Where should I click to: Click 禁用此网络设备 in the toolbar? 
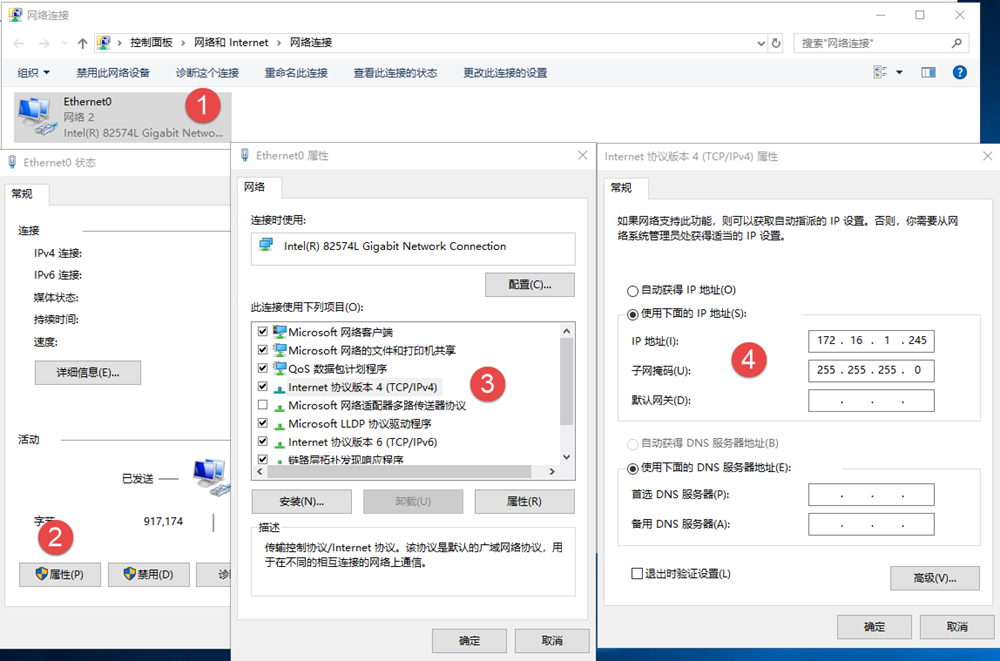pyautogui.click(x=113, y=73)
